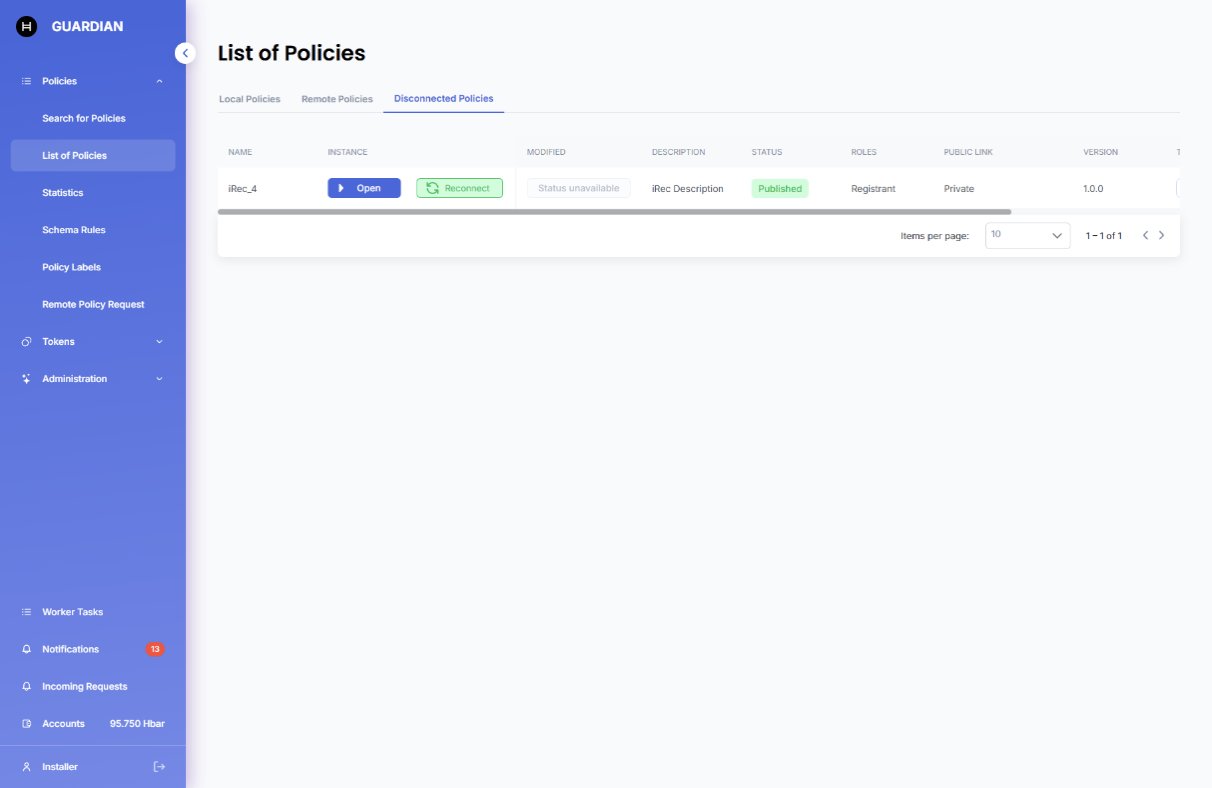Switch to the Remote Policies tab
This screenshot has height=788, width=1212.
(x=337, y=99)
